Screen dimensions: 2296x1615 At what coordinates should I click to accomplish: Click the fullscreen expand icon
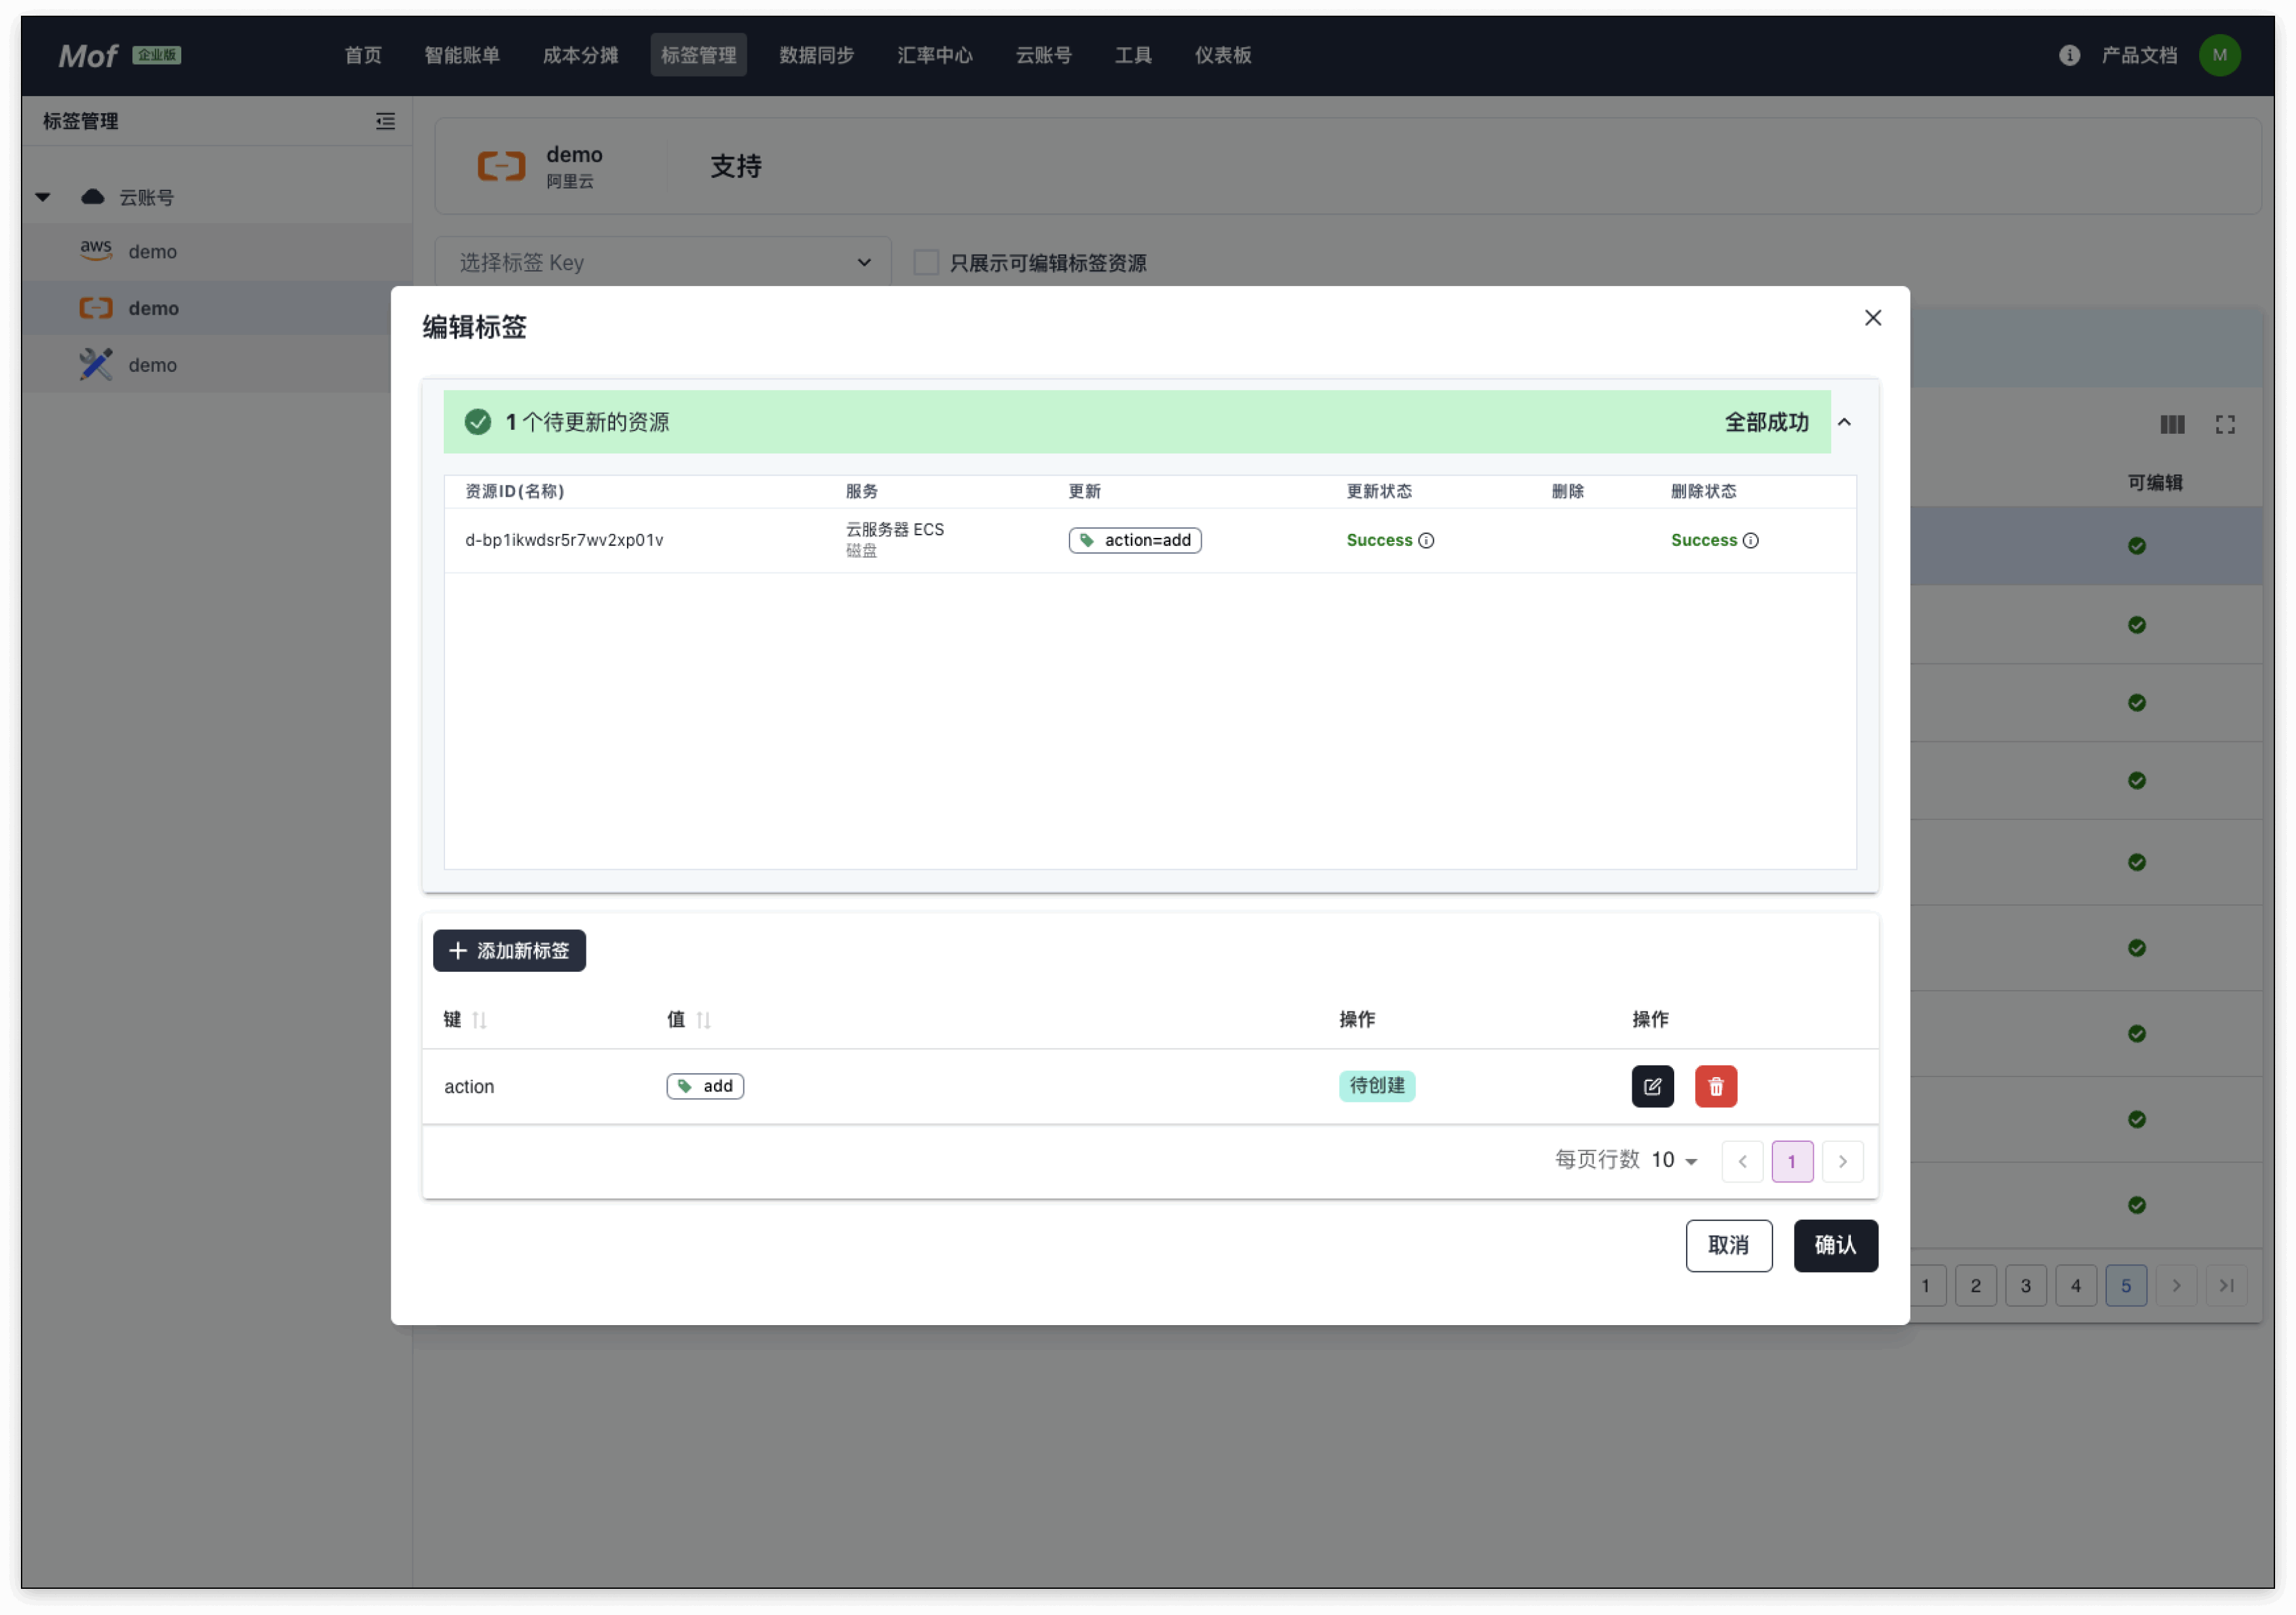point(2225,425)
